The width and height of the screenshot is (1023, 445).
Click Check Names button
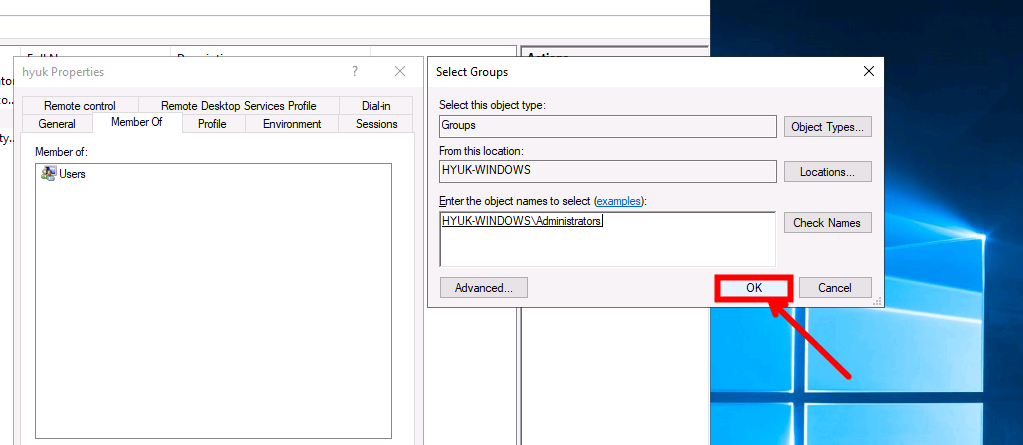tap(827, 222)
